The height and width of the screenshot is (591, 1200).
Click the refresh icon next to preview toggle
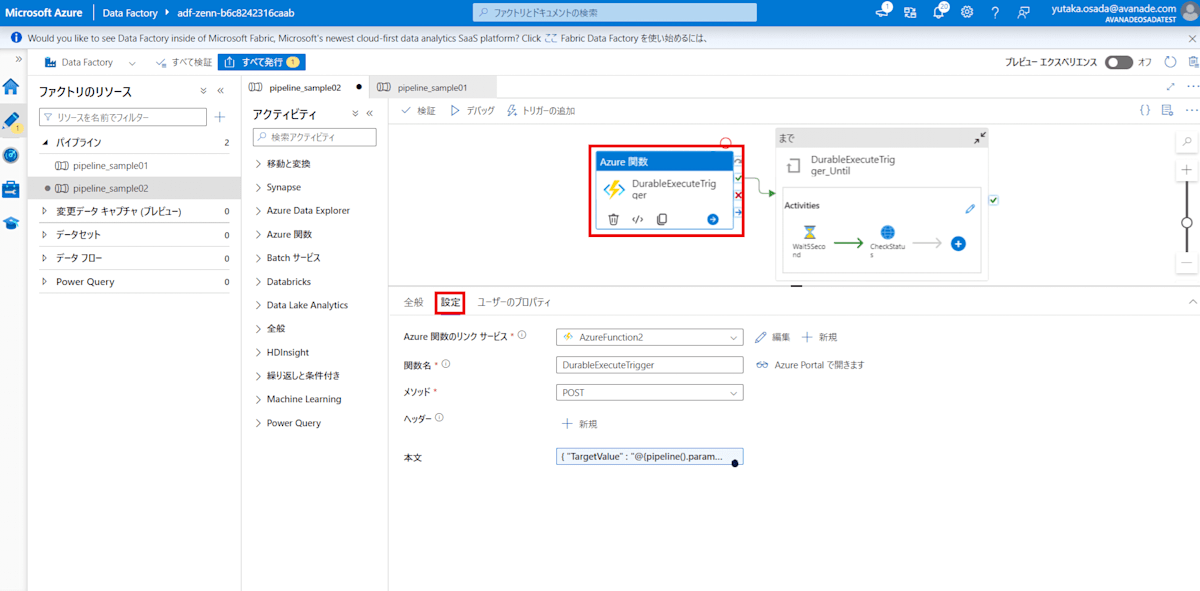tap(1170, 62)
